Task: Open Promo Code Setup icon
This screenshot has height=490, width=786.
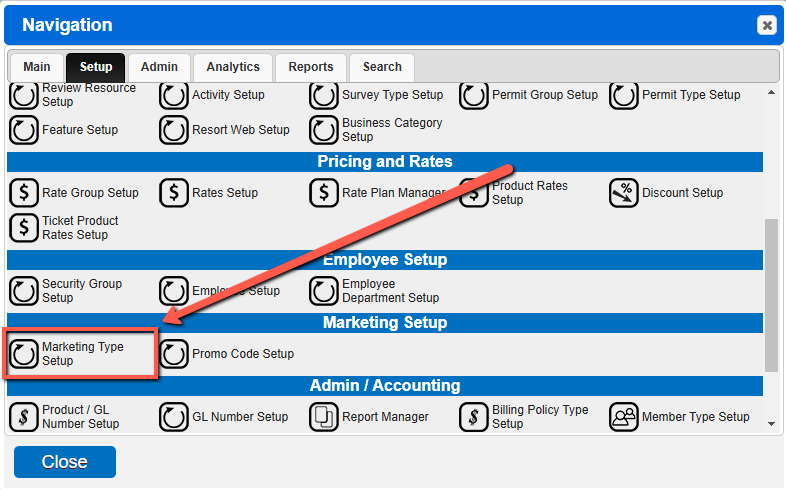Action: (x=173, y=354)
